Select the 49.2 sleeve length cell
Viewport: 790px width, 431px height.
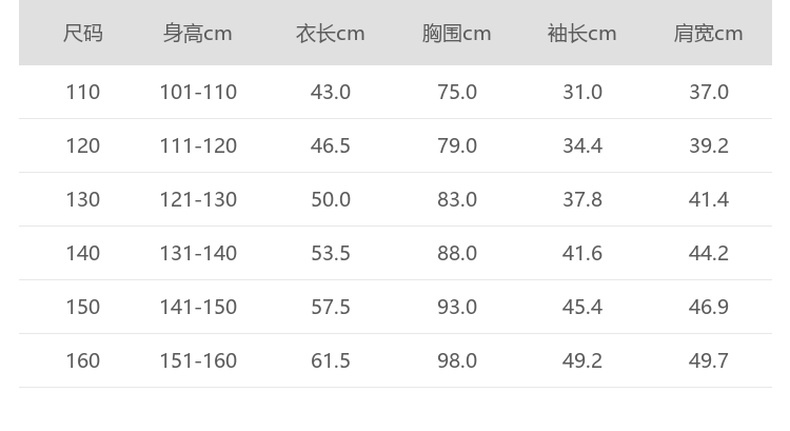tap(582, 361)
